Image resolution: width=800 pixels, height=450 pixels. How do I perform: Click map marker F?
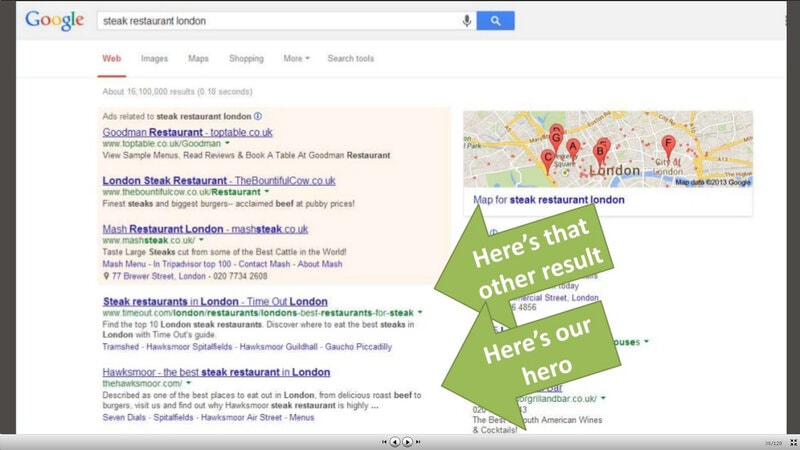tap(668, 146)
